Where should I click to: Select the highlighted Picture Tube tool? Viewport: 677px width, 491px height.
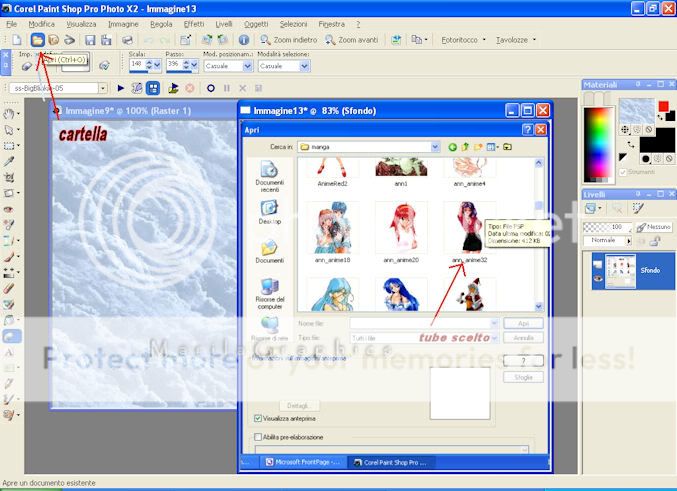12,336
